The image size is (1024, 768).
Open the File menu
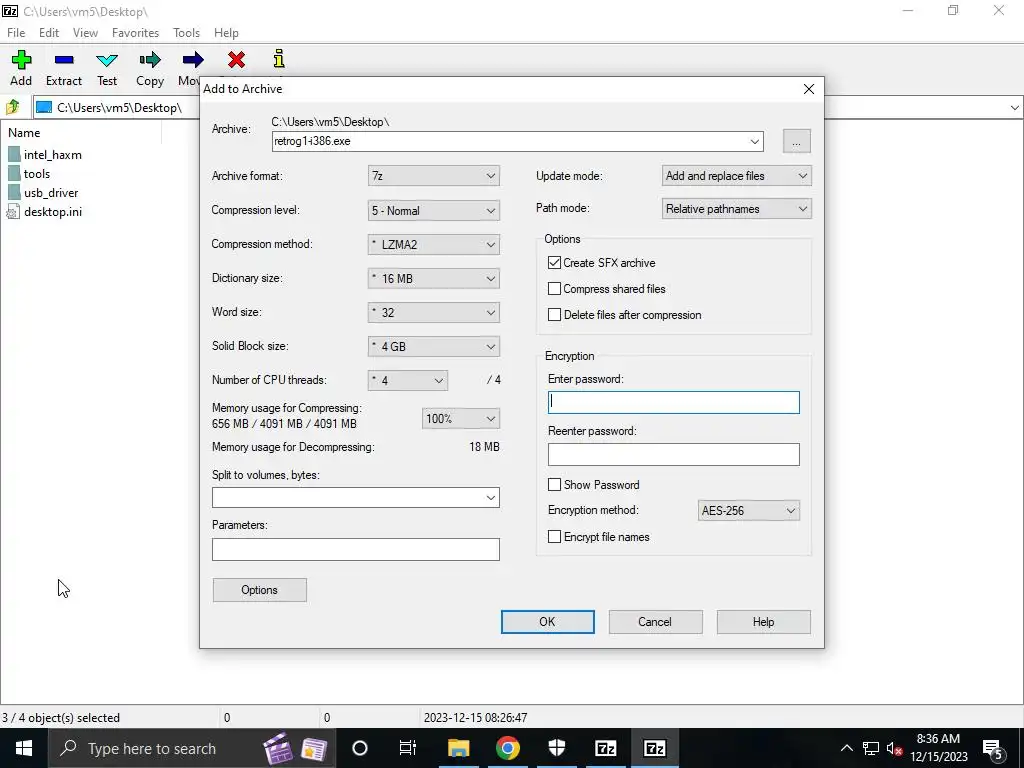pos(16,33)
